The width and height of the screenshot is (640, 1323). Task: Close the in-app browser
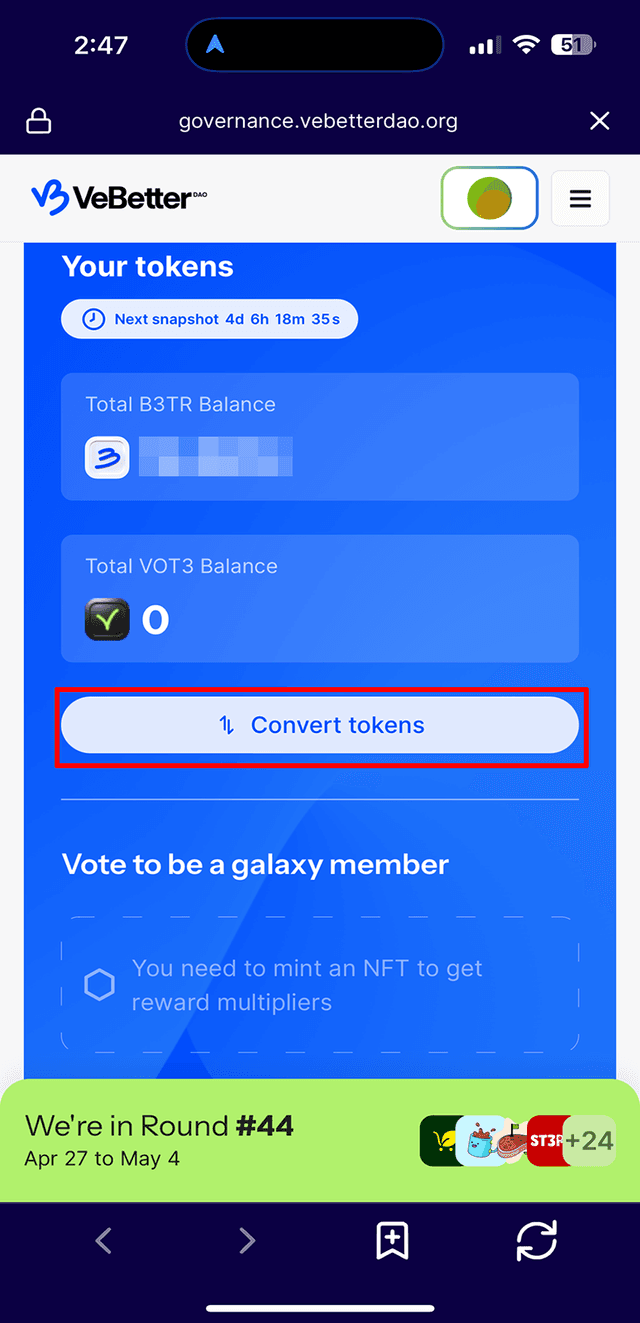tap(599, 121)
